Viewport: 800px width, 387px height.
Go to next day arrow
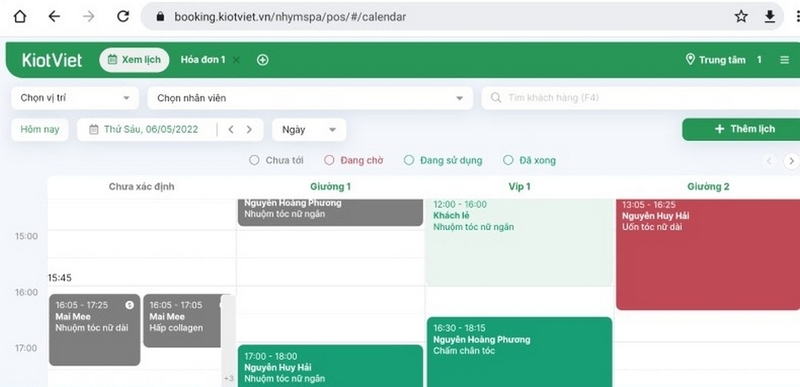click(249, 130)
